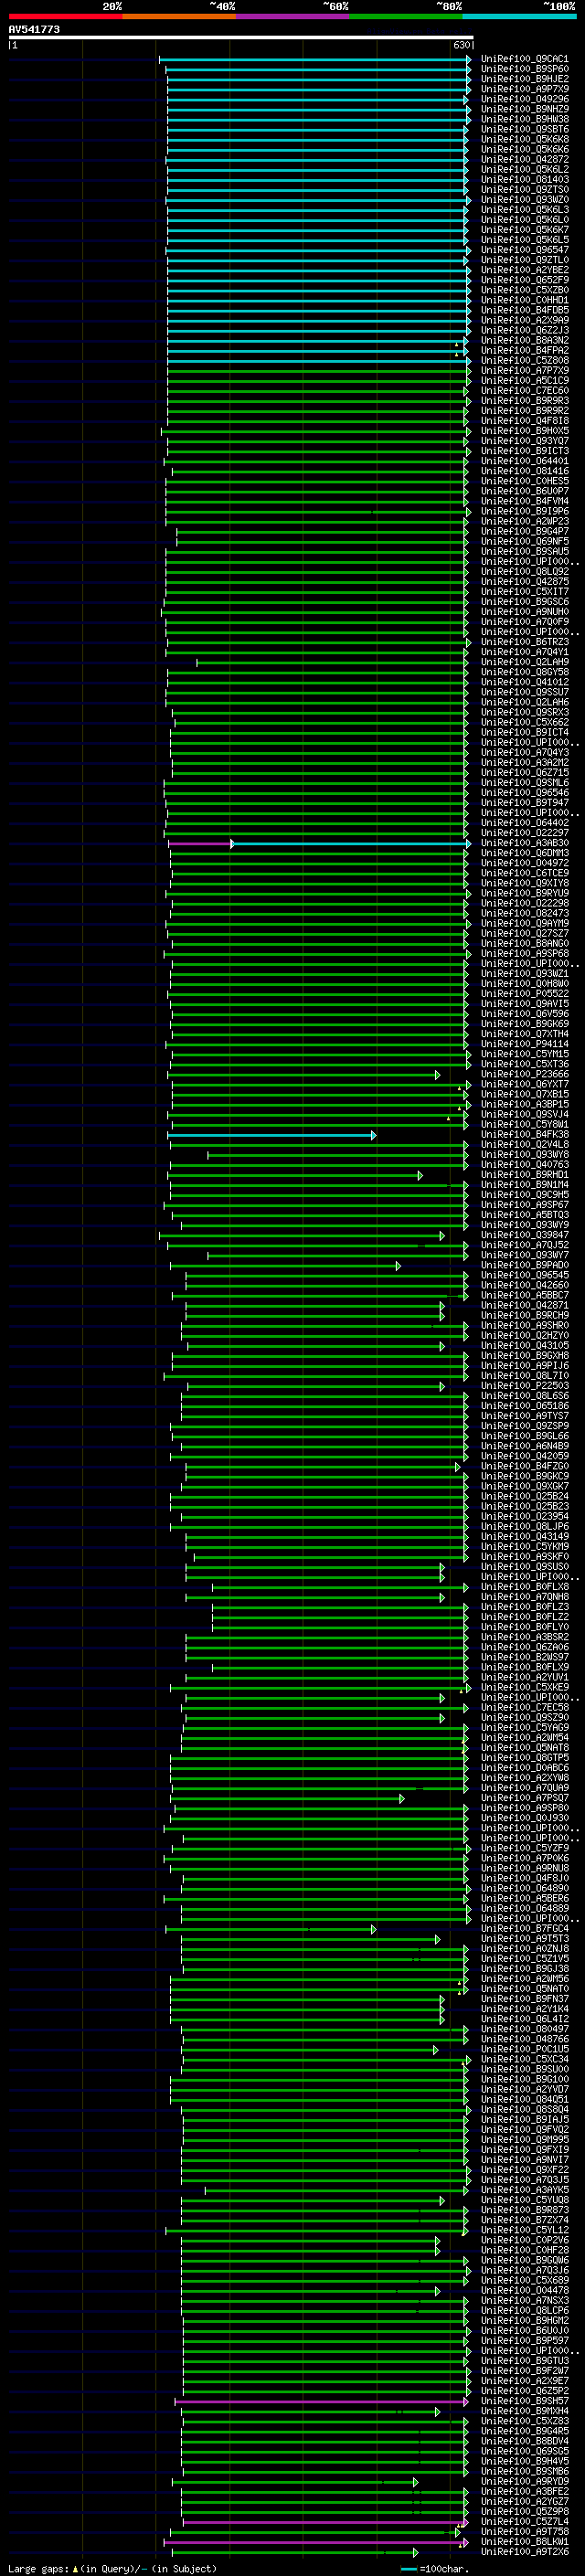585x2576 pixels.
Task: Select label UniRef100_A2YBE2
Action: pos(524,270)
